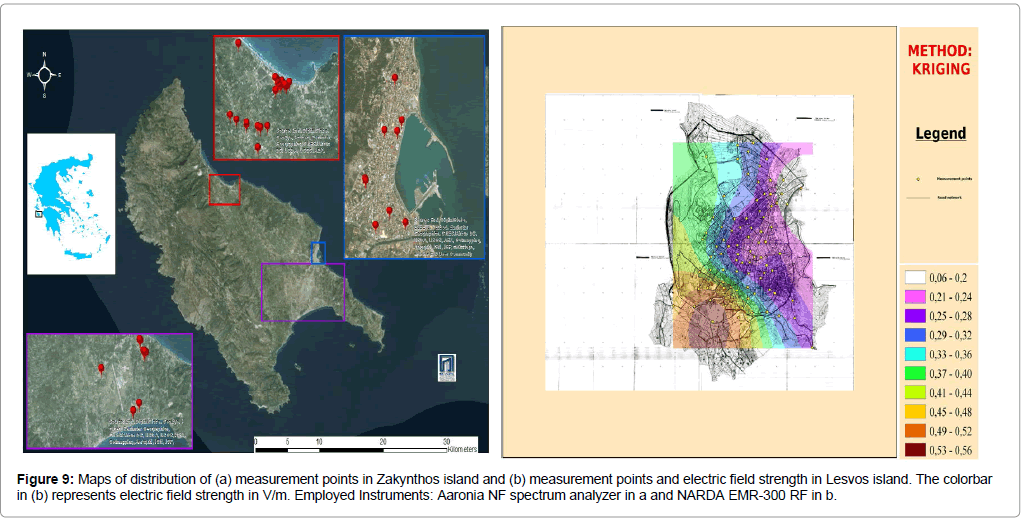Click the small marker square on the Greece locator map
Viewport: 1030px width, 522px height.
point(38,212)
